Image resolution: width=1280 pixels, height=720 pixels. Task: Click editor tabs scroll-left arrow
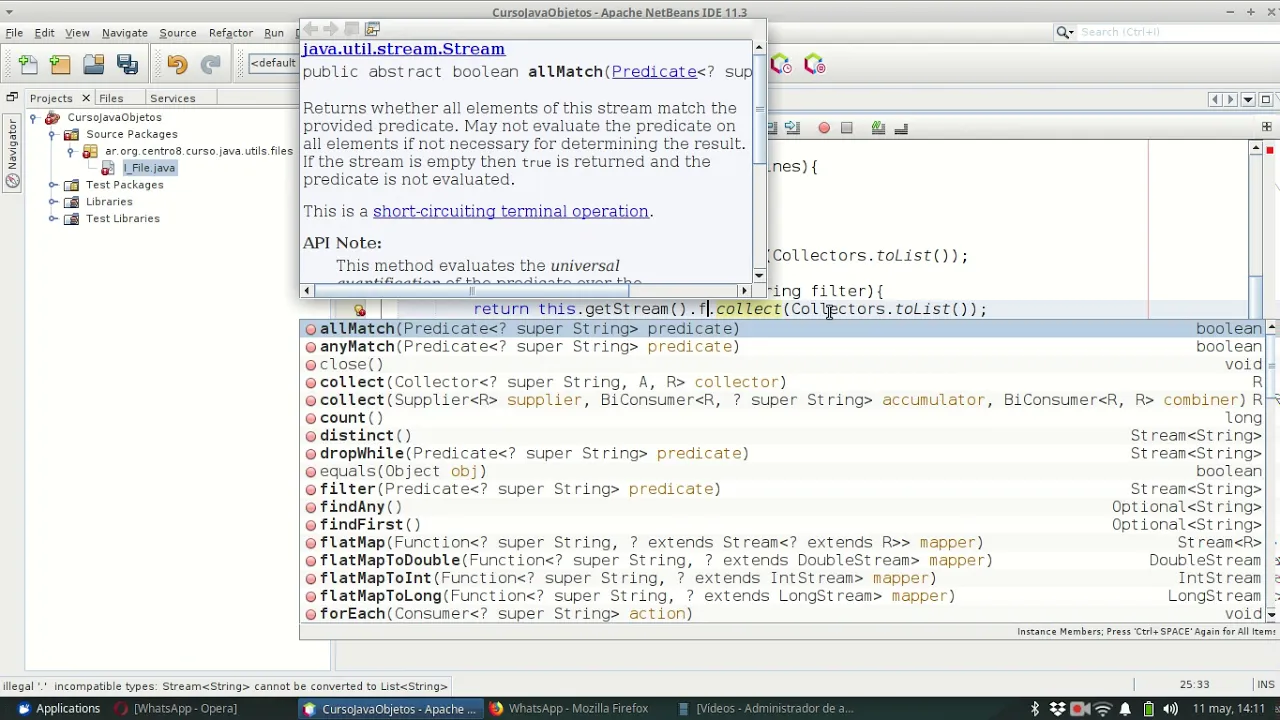(x=1215, y=99)
